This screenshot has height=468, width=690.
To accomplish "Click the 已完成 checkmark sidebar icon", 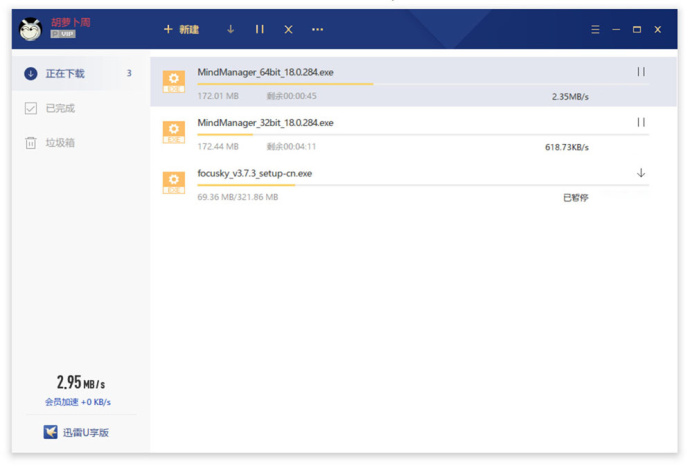I will tap(31, 108).
